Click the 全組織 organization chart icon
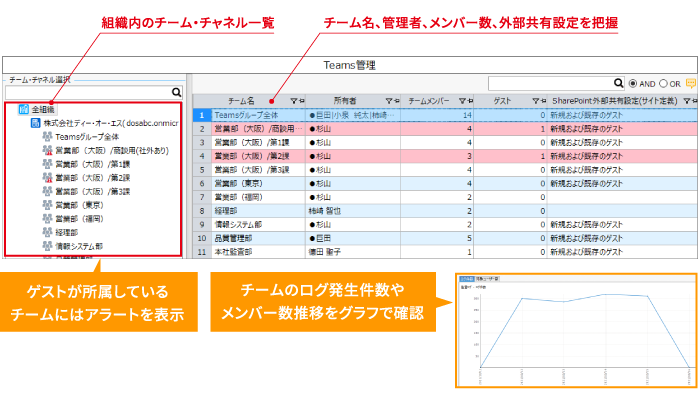This screenshot has width=700, height=397. click(24, 109)
